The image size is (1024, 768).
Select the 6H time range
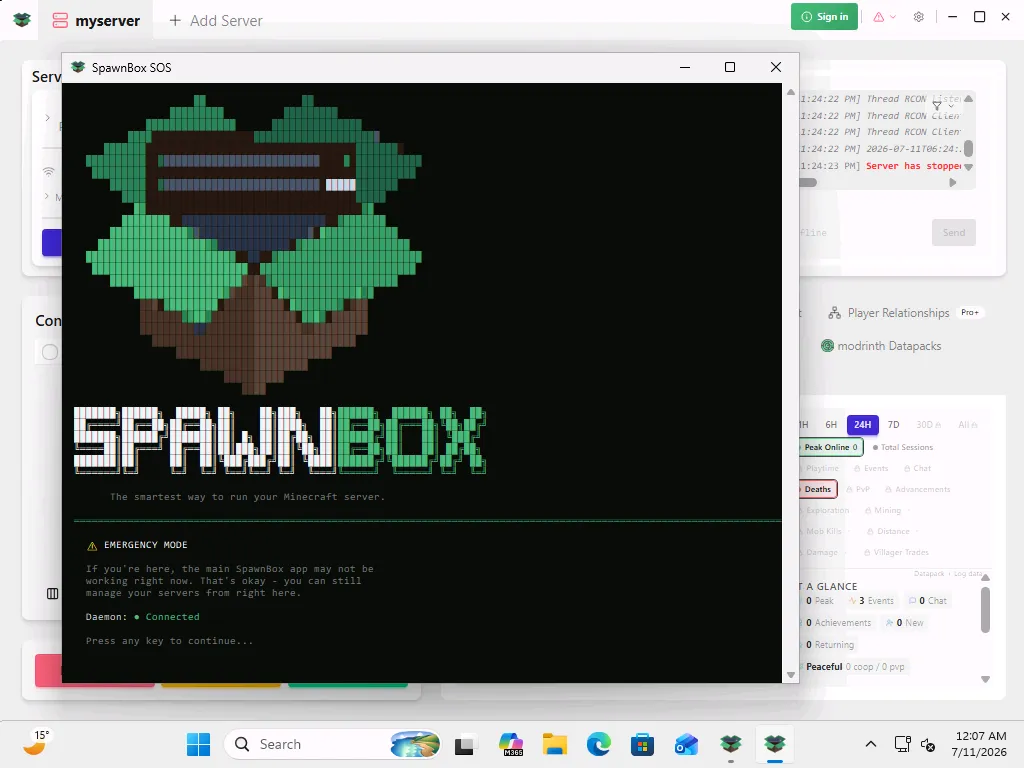[x=831, y=424]
